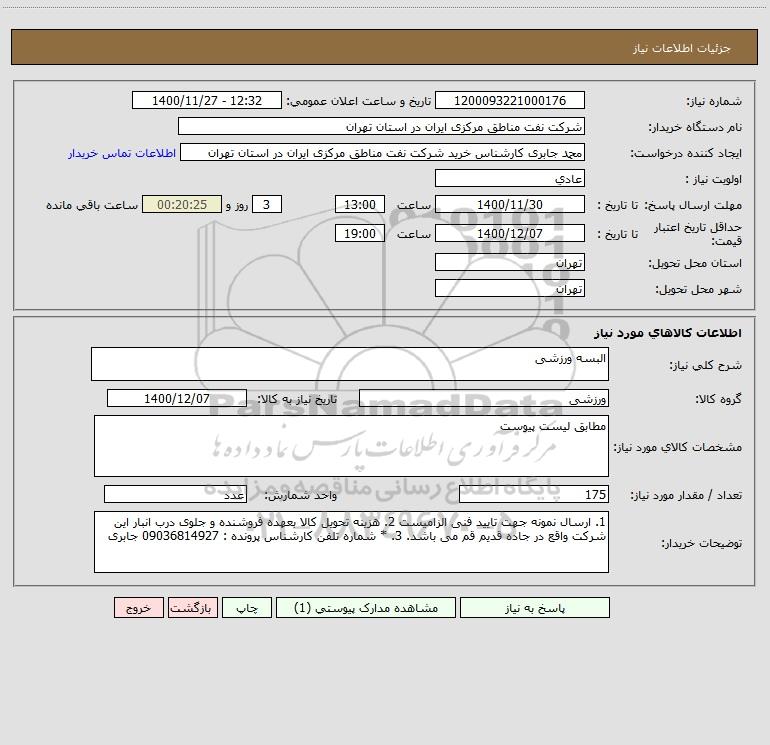The image size is (770, 745).
Task: Click the quantity field 175
Action: coord(534,494)
